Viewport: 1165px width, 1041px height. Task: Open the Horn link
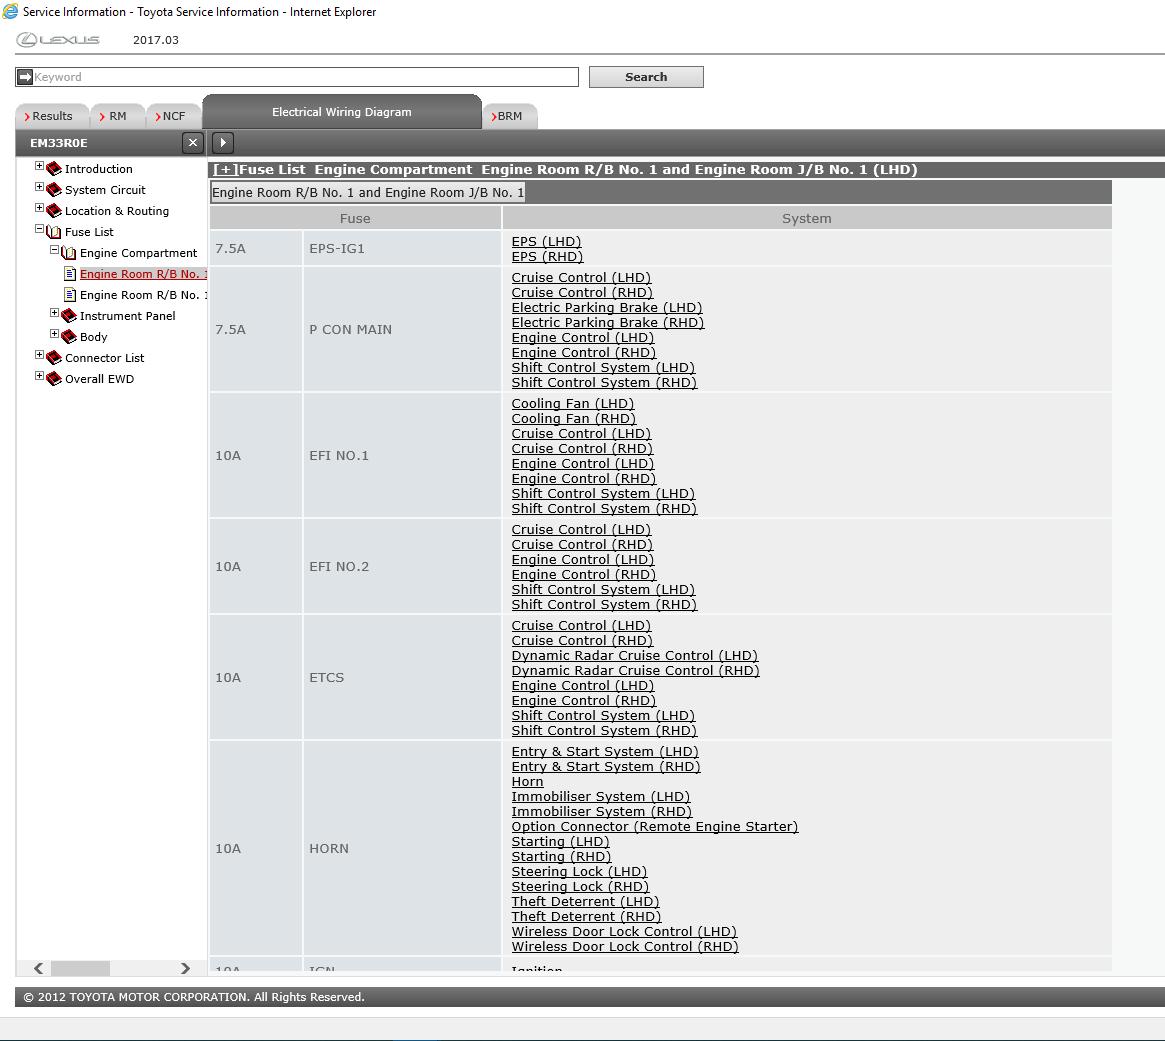pyautogui.click(x=528, y=782)
